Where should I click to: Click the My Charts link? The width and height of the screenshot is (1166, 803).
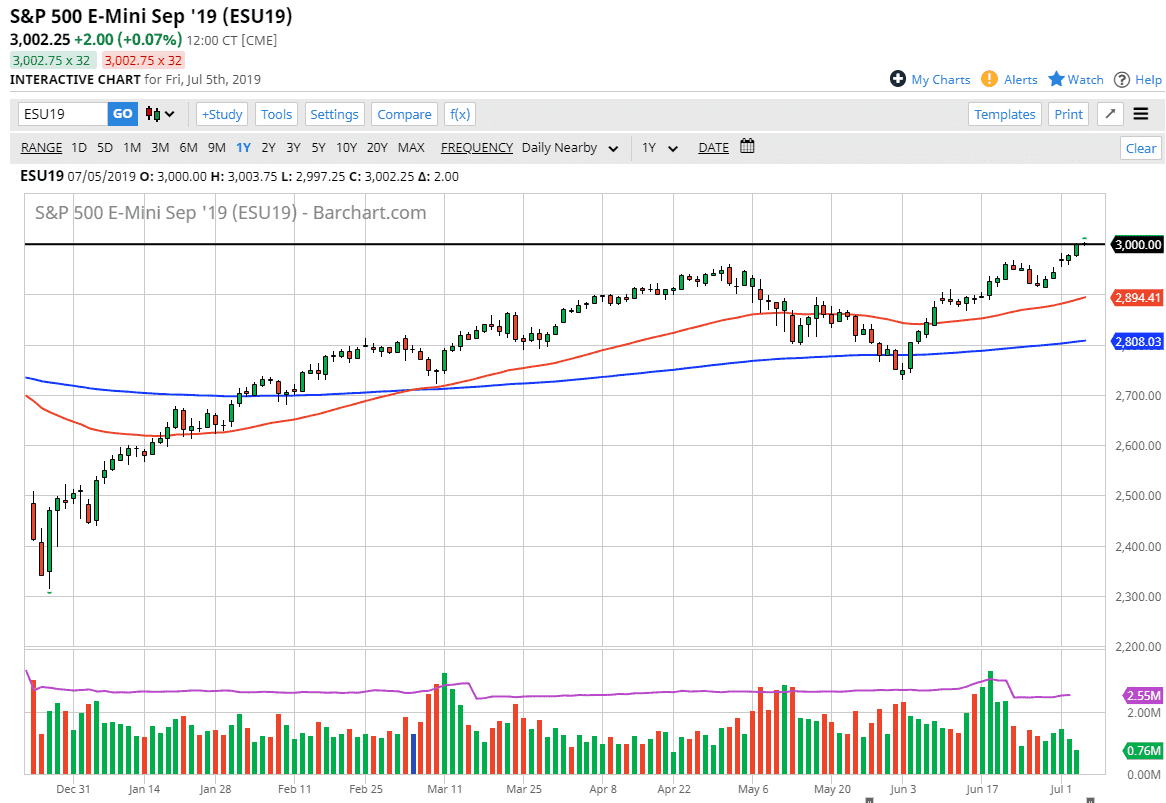click(941, 80)
